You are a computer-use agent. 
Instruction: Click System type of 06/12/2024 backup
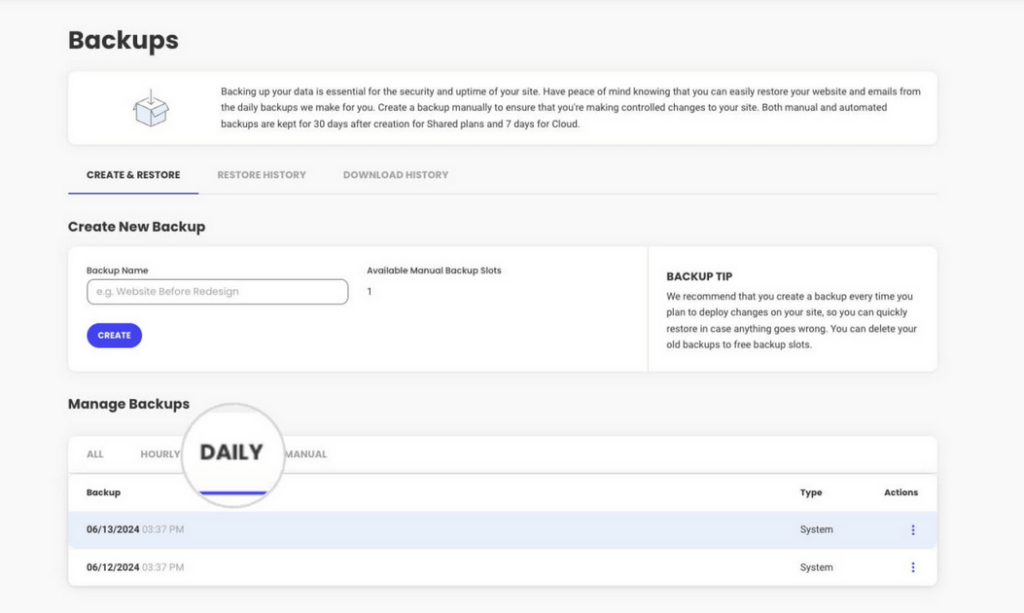click(x=816, y=567)
